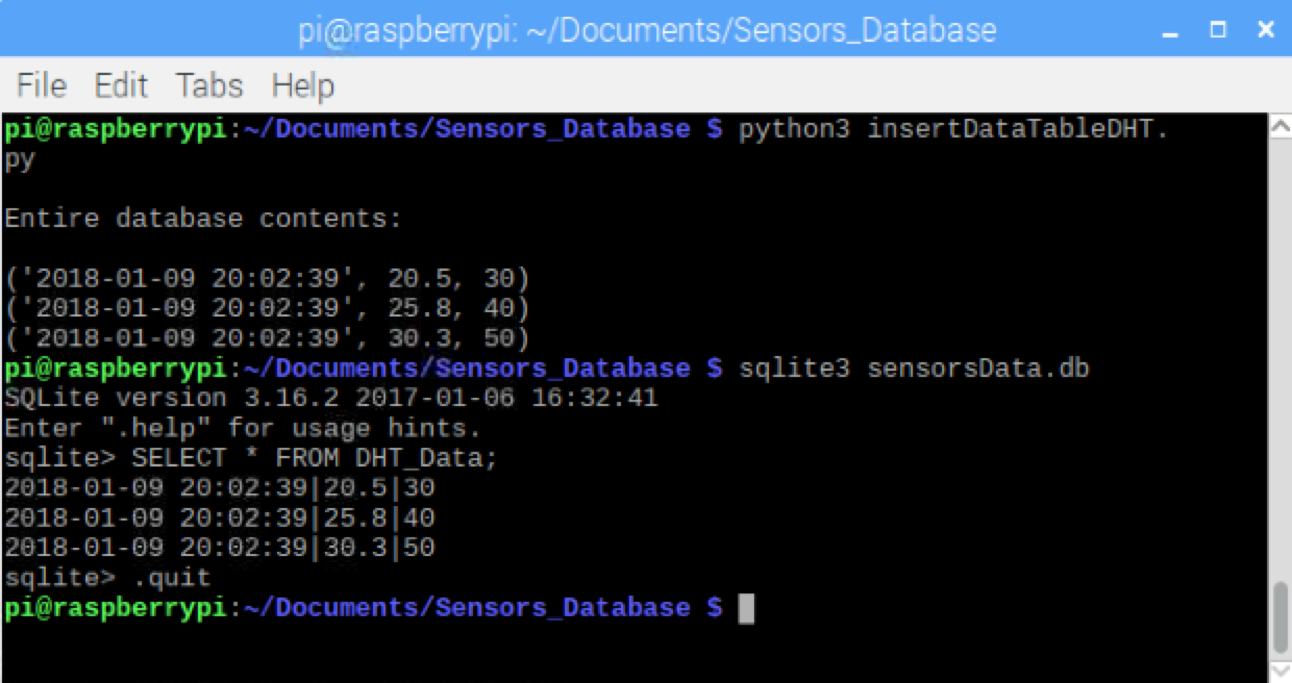Screen dimensions: 1292x683
Task: Open the Edit menu
Action: pos(120,86)
